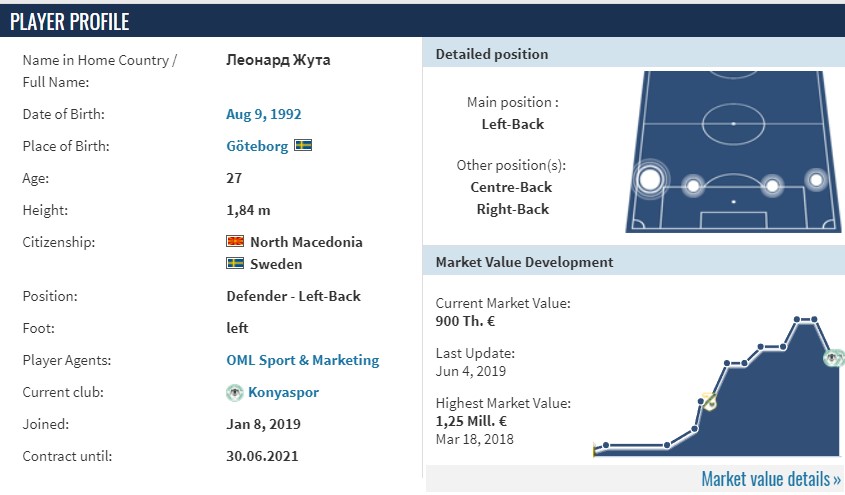Click the left Centre-Back marker on pitch
This screenshot has width=845, height=495.
pyautogui.click(x=693, y=186)
